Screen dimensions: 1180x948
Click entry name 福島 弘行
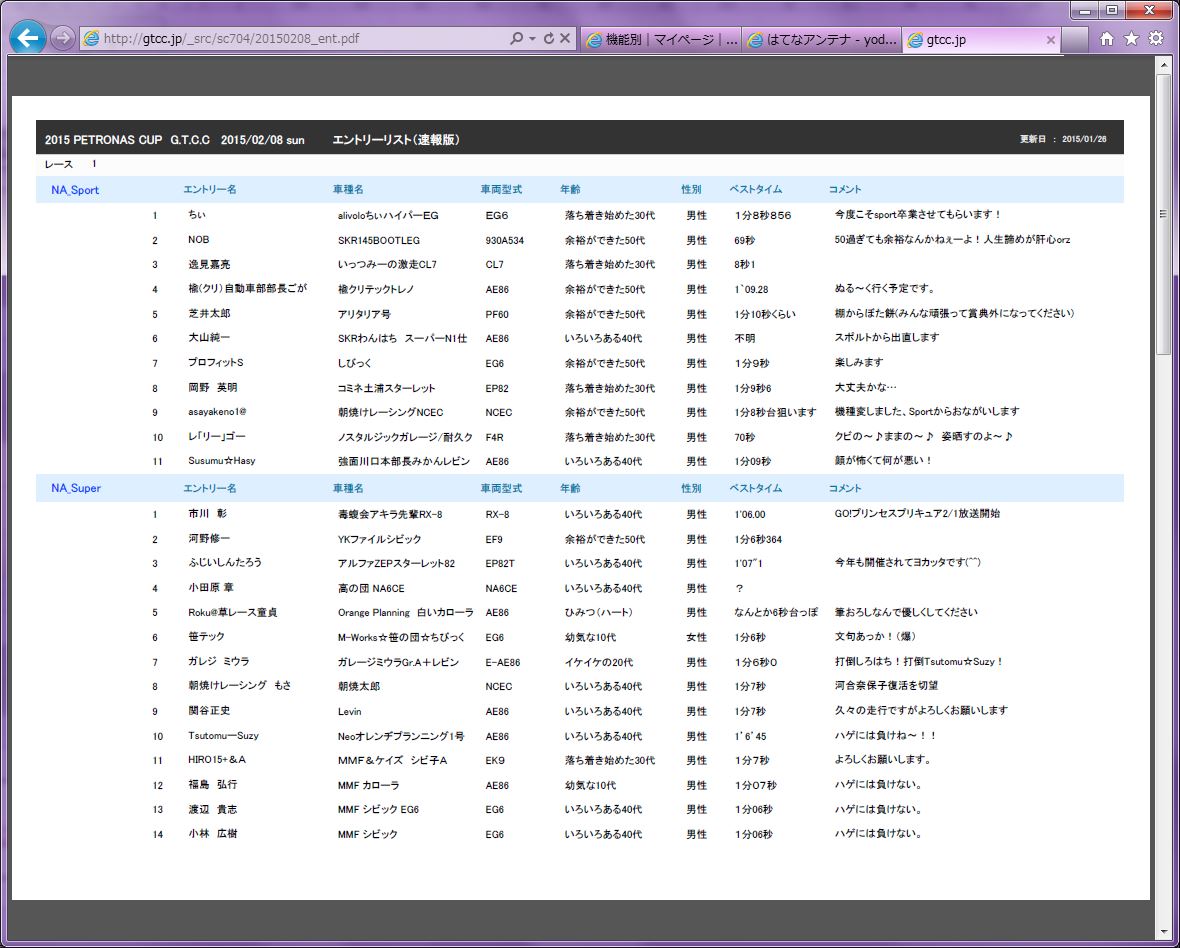click(x=213, y=785)
